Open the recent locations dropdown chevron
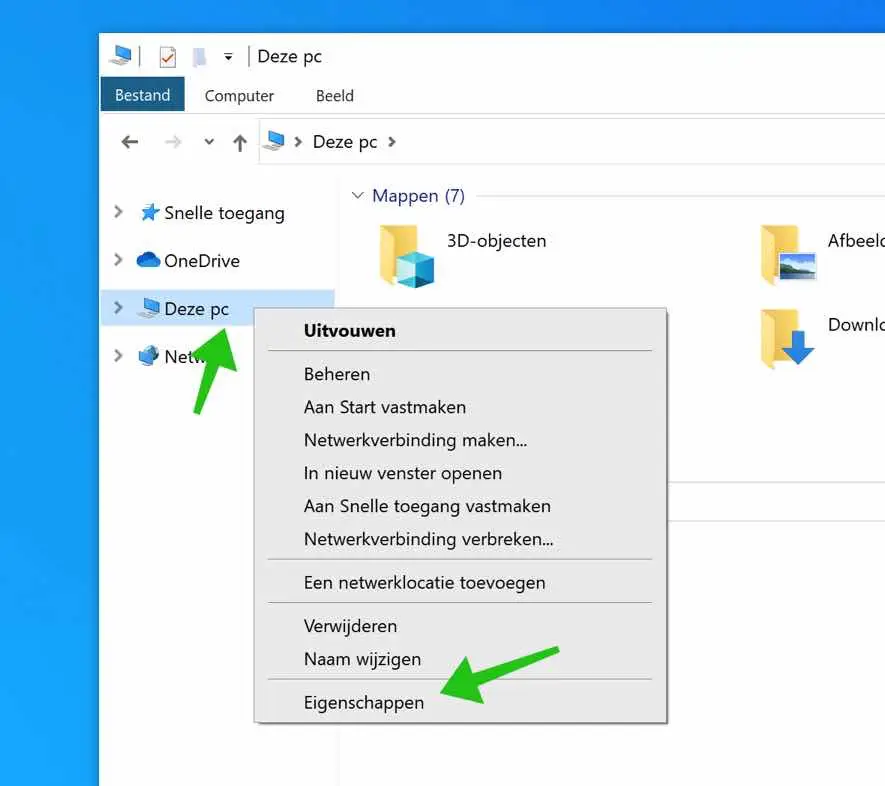The image size is (885, 786). point(209,142)
